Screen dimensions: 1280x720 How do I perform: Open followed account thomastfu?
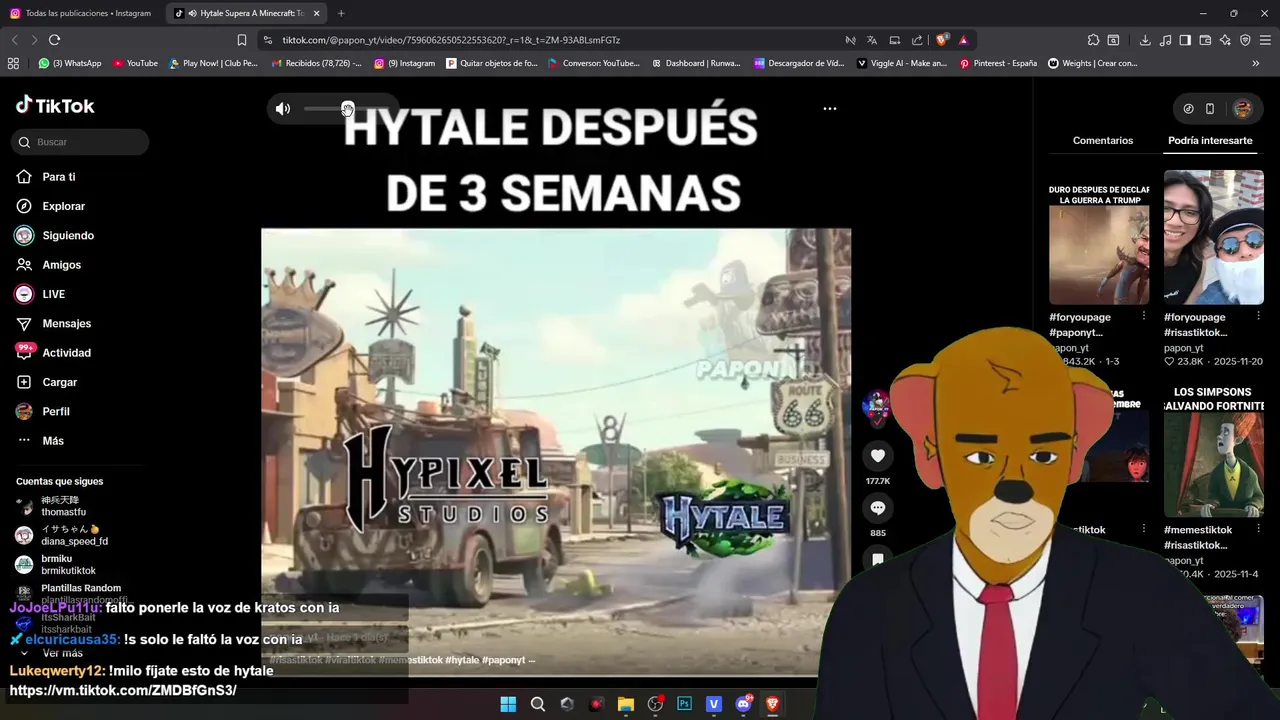click(x=63, y=506)
